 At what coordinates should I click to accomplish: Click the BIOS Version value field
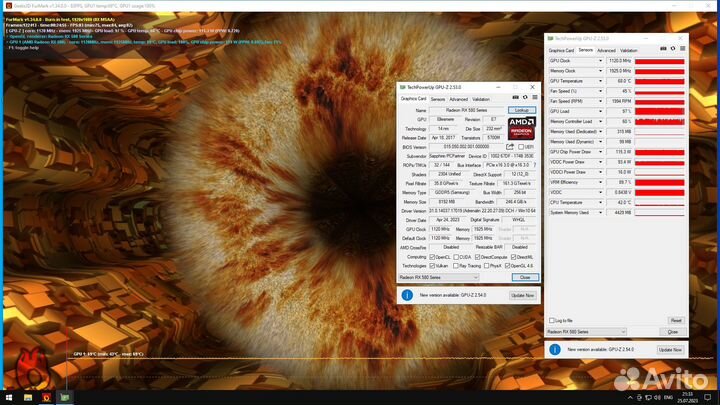(x=467, y=147)
